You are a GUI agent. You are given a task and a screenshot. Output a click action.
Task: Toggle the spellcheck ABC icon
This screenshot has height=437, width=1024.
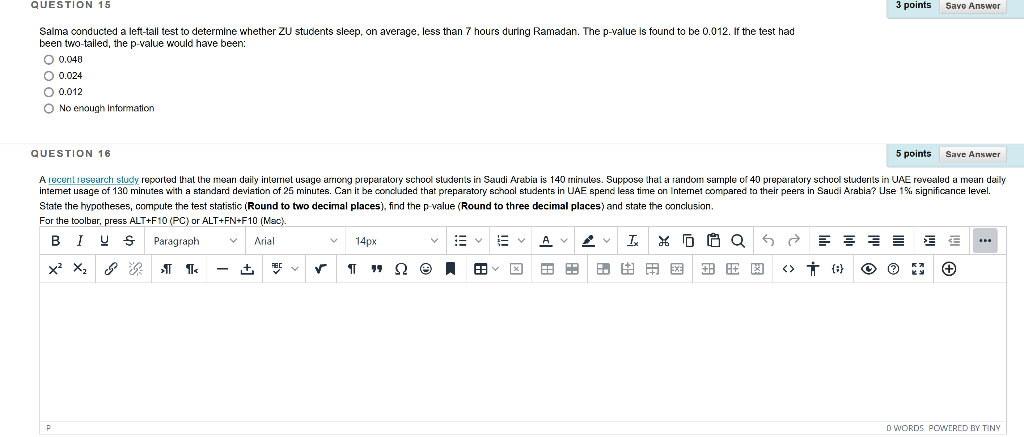(x=277, y=268)
